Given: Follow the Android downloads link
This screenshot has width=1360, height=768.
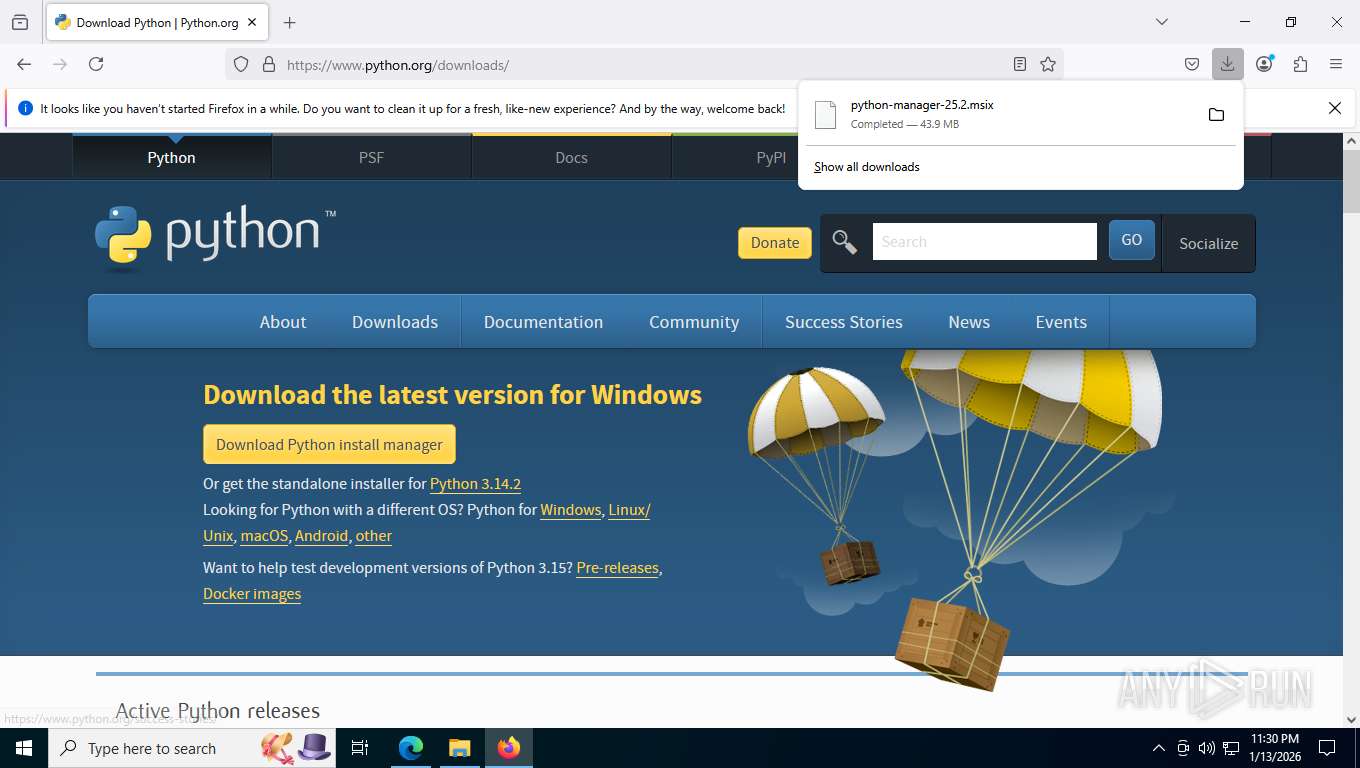Looking at the screenshot, I should point(321,536).
